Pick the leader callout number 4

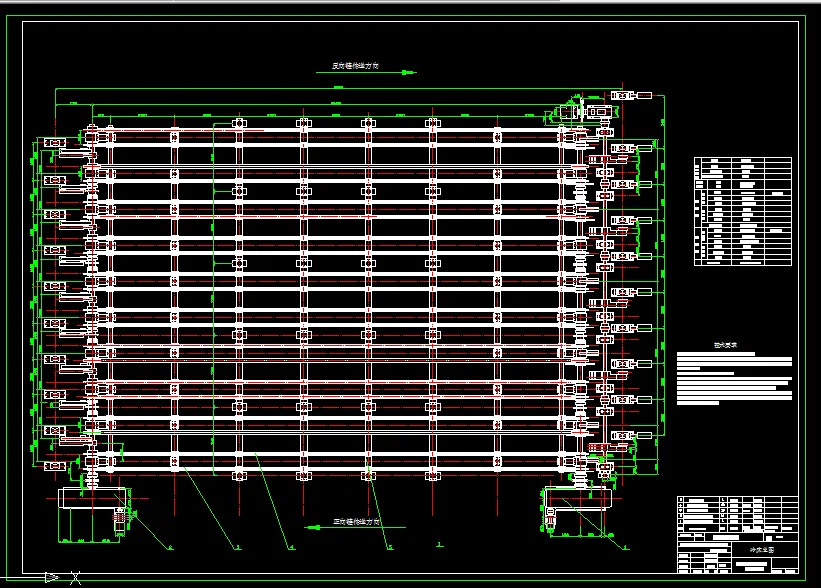pyautogui.click(x=292, y=548)
